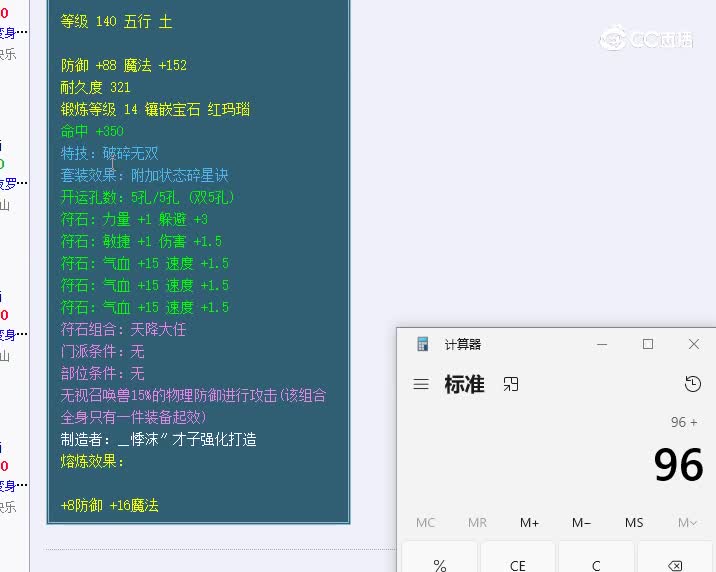Viewport: 716px width, 572px height.
Task: Click the '+8防御 +16魔法' smelting effect line
Action: pos(110,505)
